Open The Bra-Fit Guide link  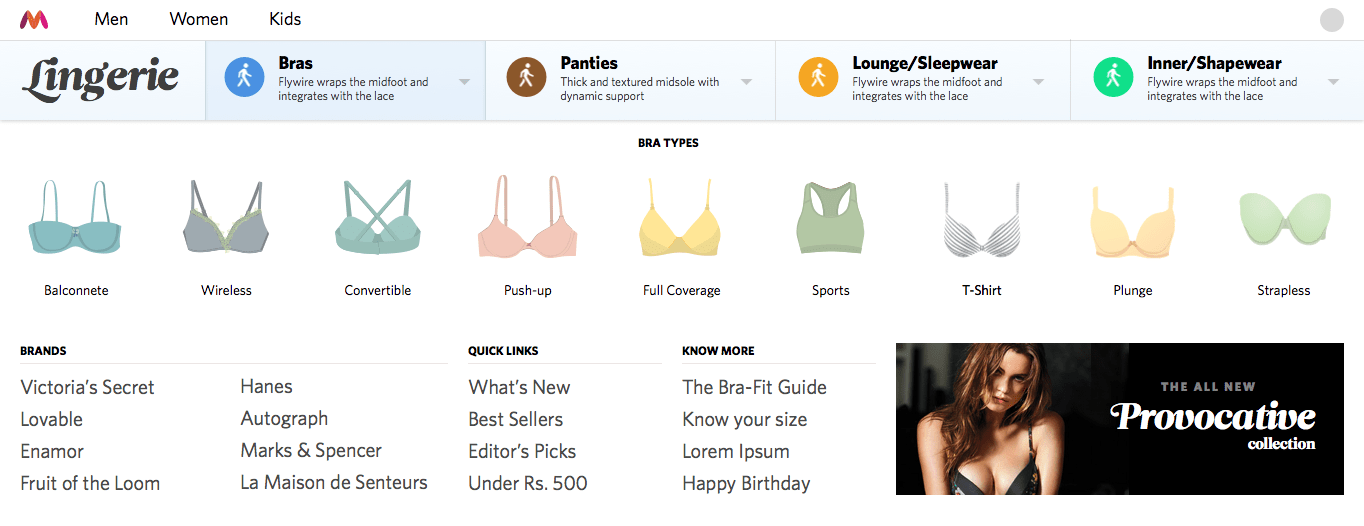click(x=754, y=387)
